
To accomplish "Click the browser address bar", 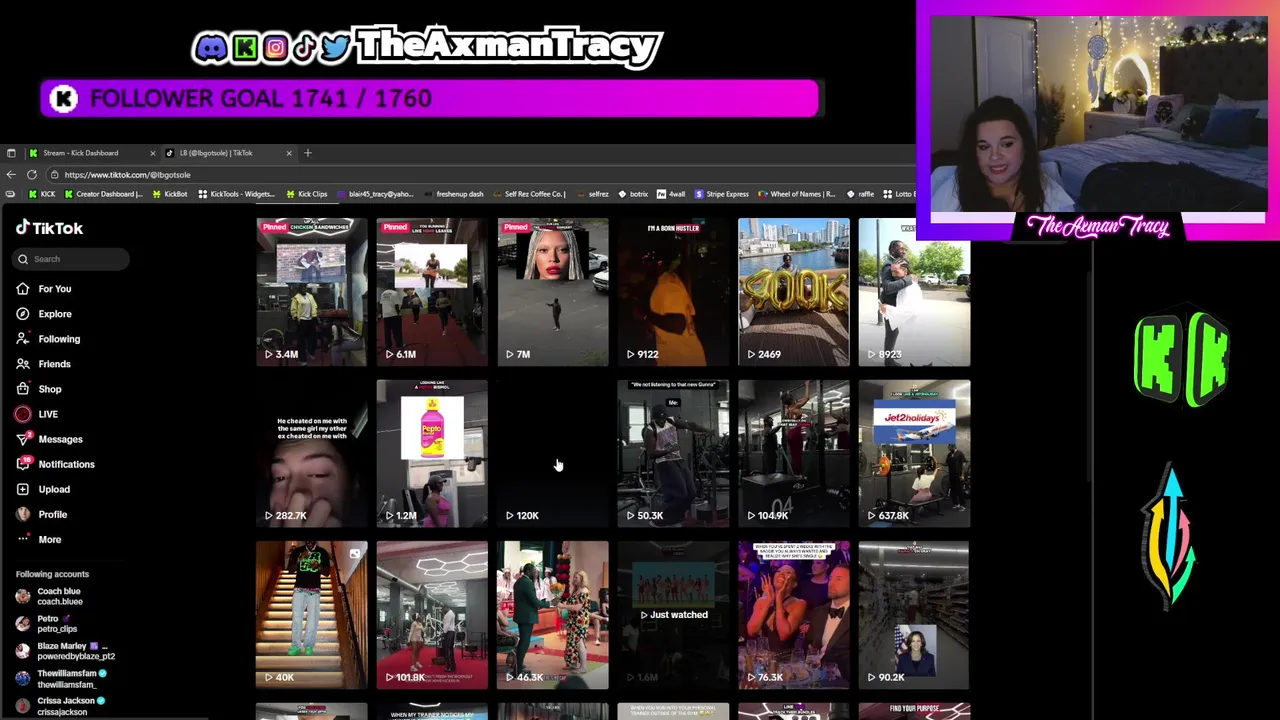I will (x=480, y=174).
